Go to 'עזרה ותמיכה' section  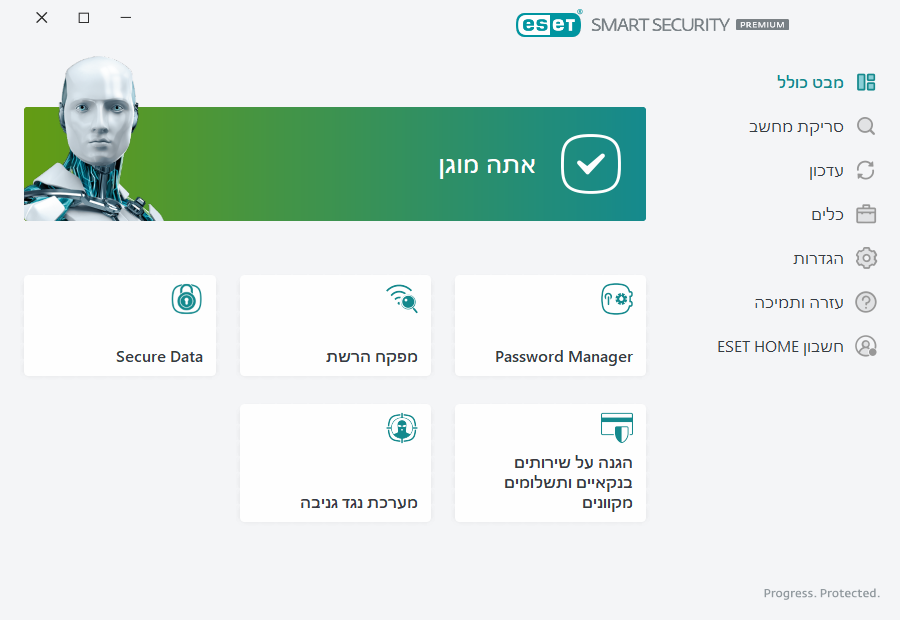800,302
